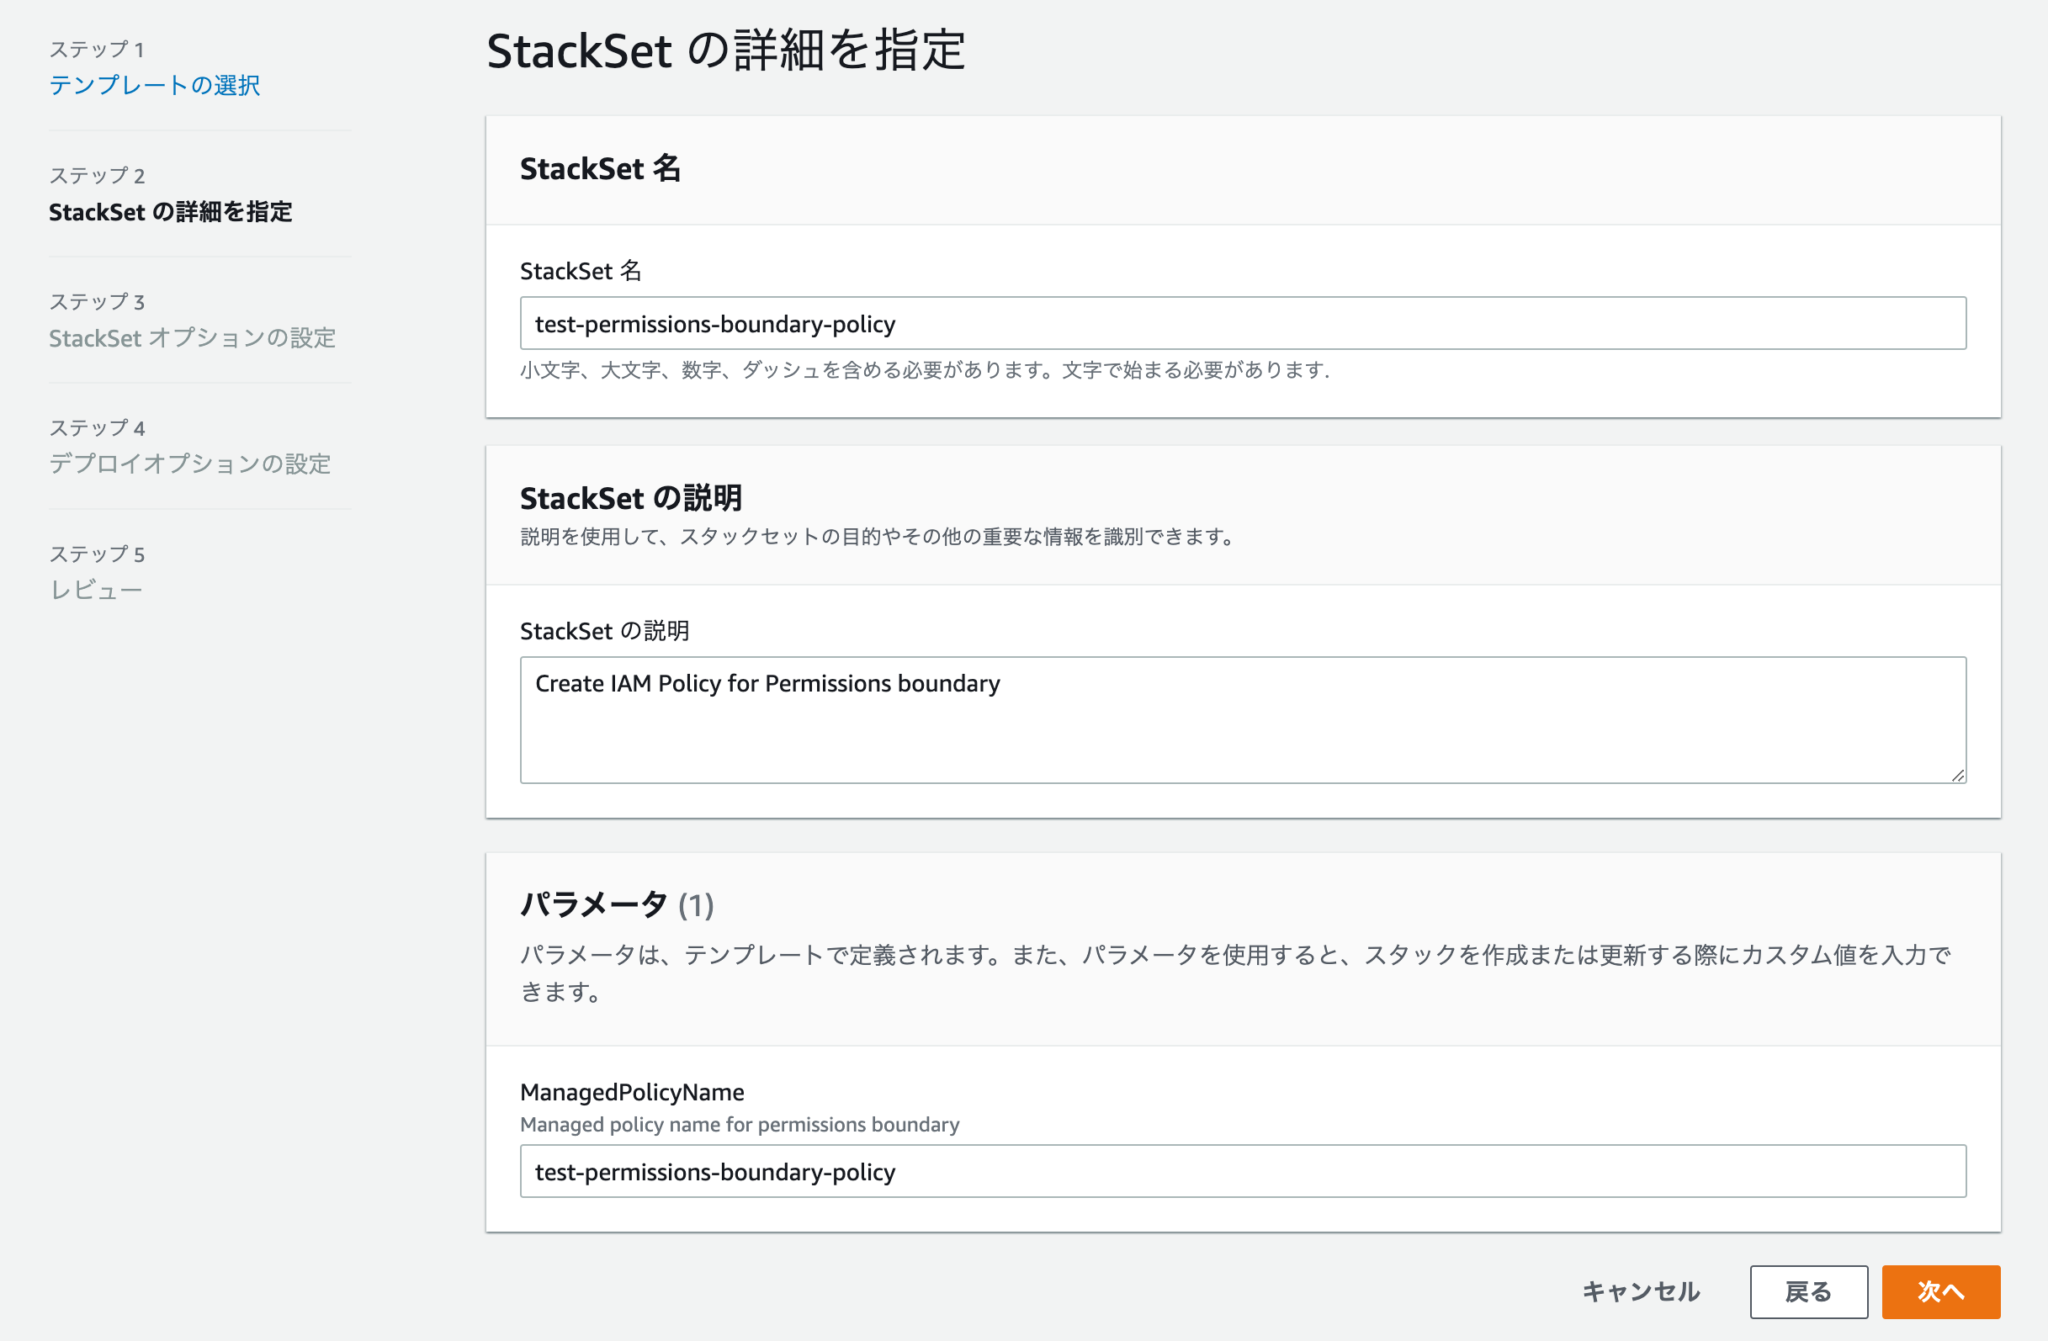Navigate back to テンプレートの選択 step link
This screenshot has height=1341, width=2048.
(x=154, y=86)
